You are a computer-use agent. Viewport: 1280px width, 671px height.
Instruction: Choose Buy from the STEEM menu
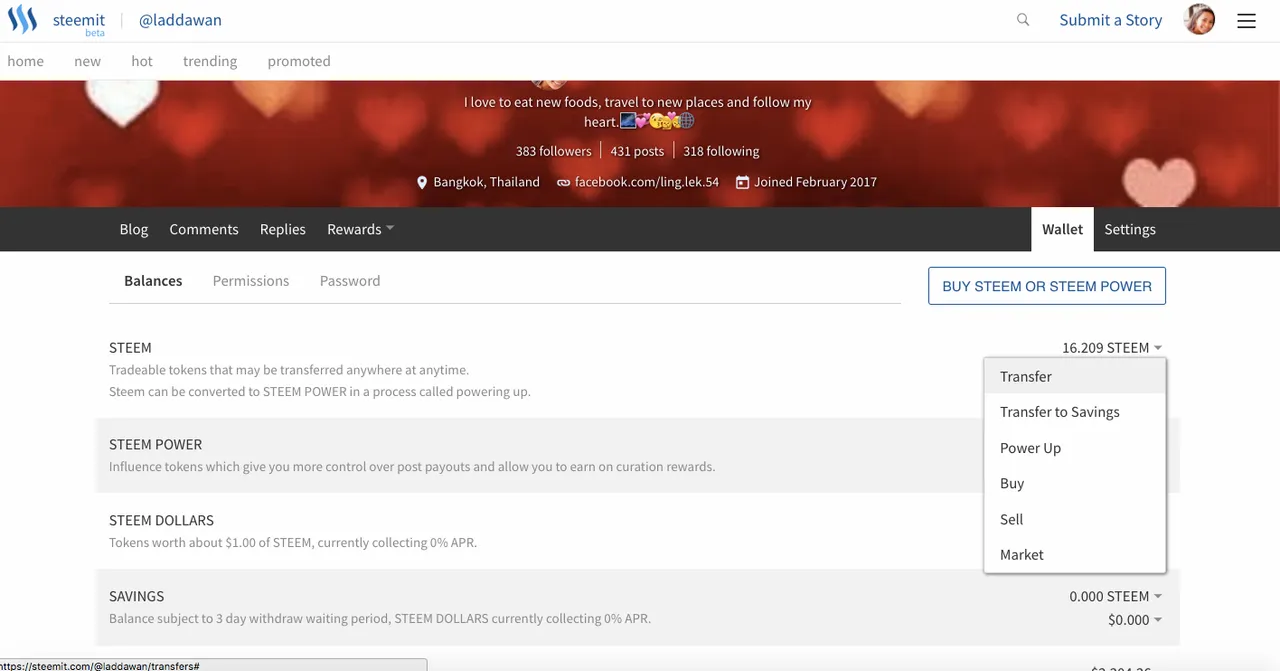1075,483
